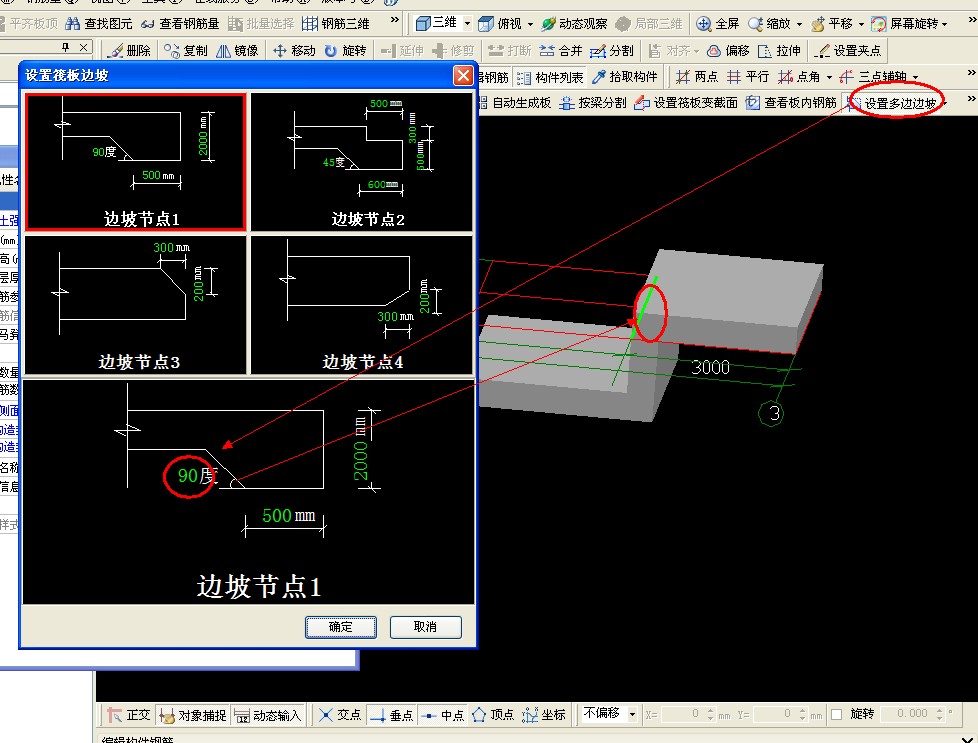Viewport: 978px width, 743px height.
Task: Select the 旋转 rotate tool in edit toolbar
Action: [x=346, y=51]
